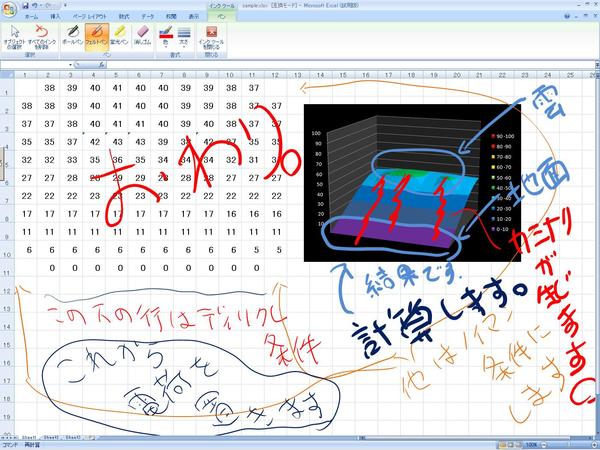Open the ホーム ribbon tab

31,17
